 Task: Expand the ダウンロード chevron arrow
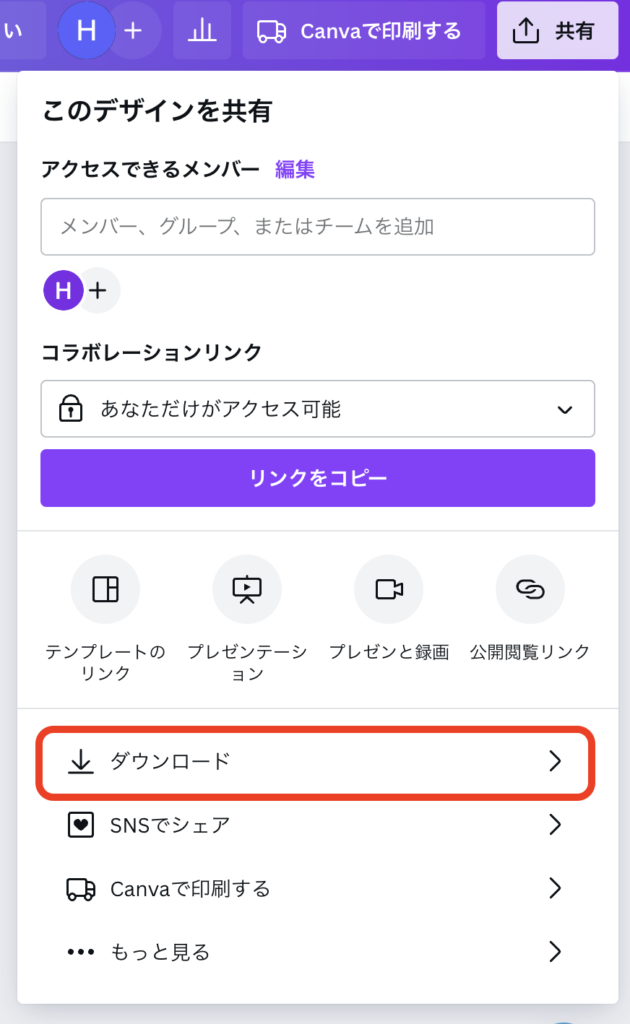pos(556,762)
